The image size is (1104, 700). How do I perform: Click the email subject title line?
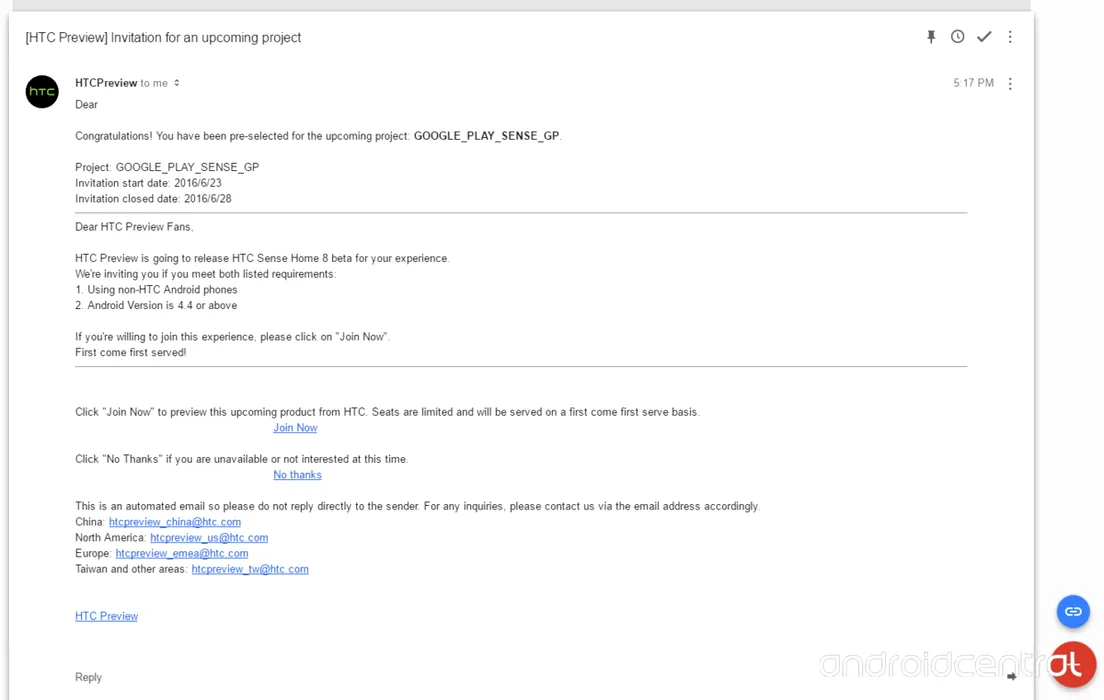(163, 37)
